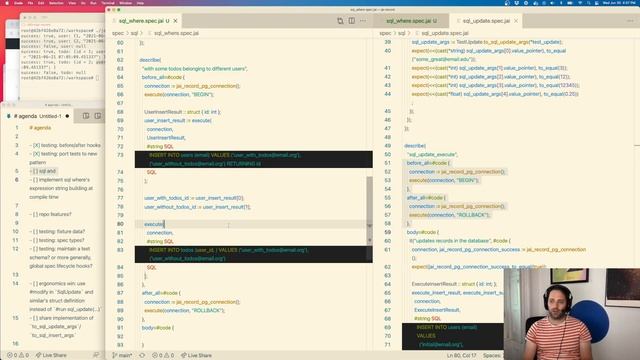
Task: Close the sql_update.spec.jai tab
Action: (516, 20)
